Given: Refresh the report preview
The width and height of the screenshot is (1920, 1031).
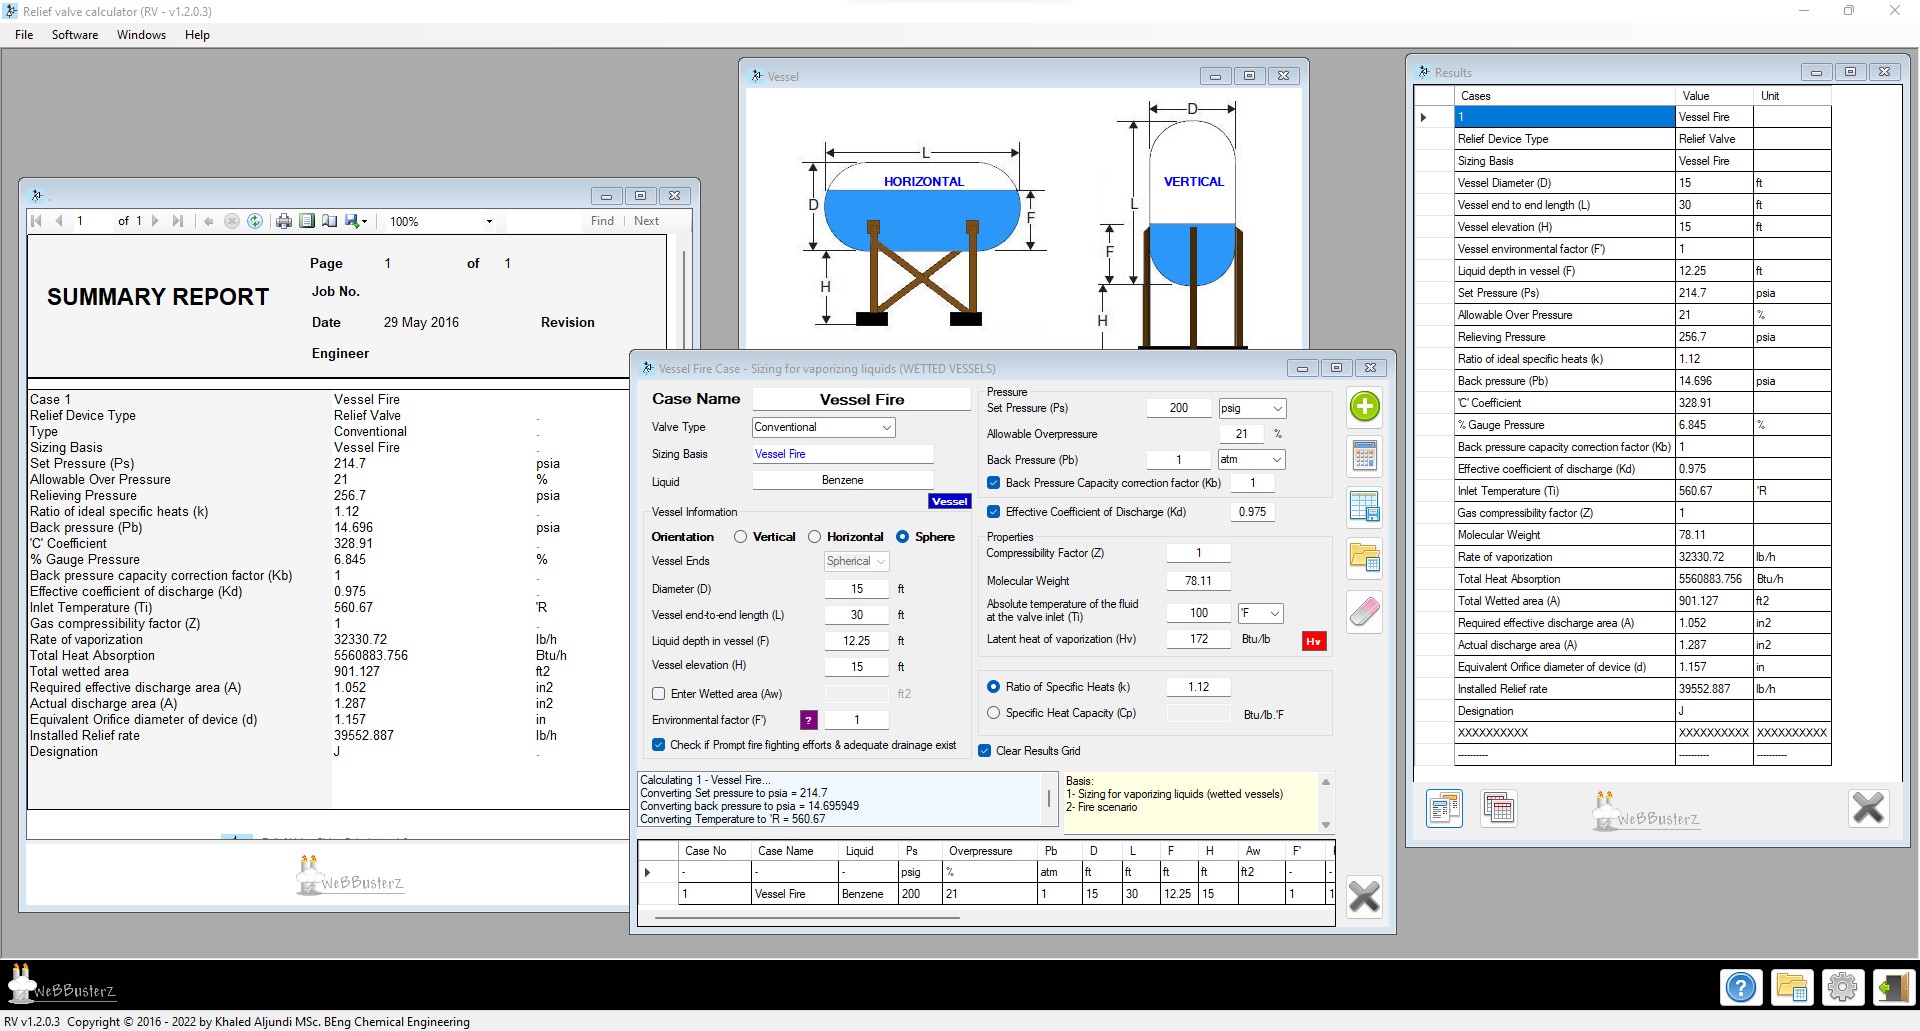Looking at the screenshot, I should [x=256, y=221].
